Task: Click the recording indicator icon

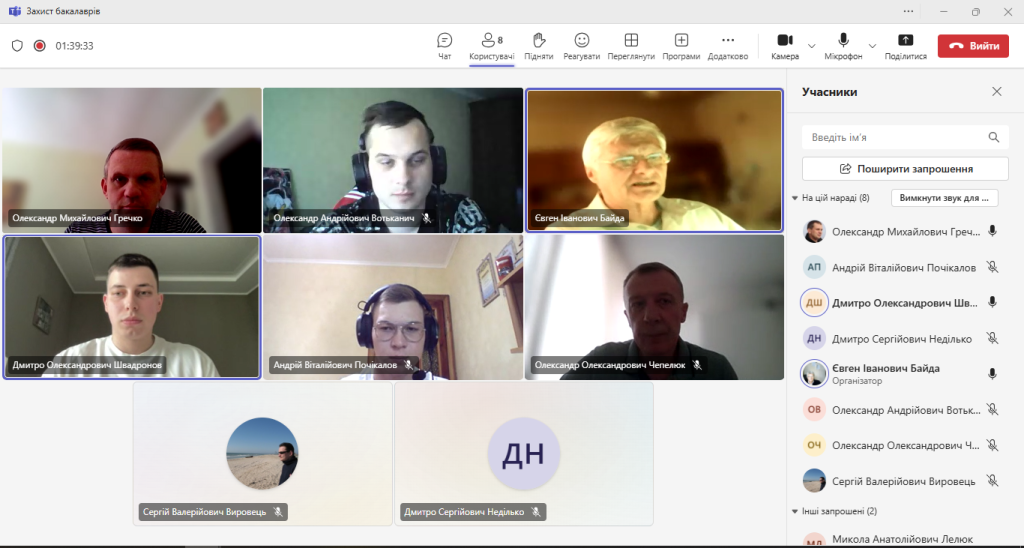Action: [x=40, y=46]
